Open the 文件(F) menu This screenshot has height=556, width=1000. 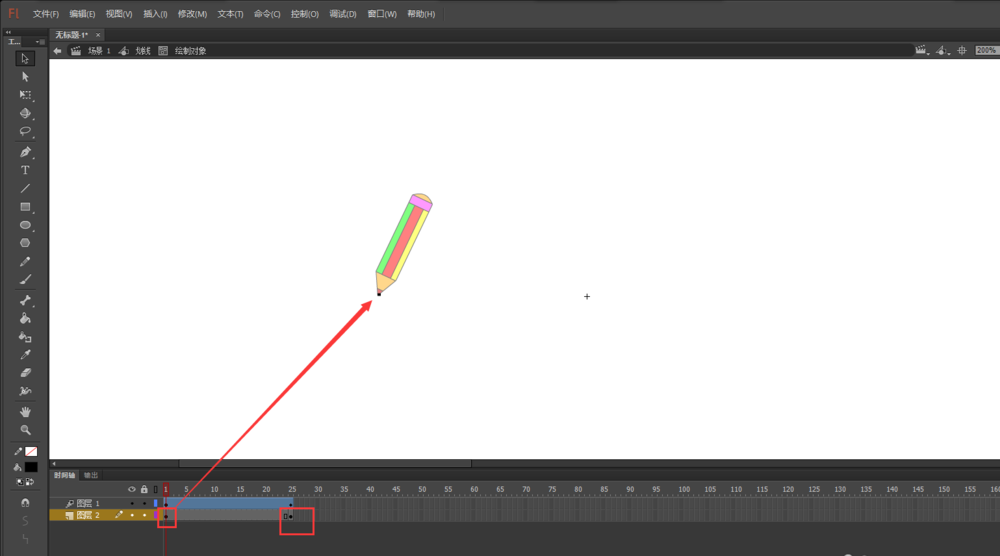pyautogui.click(x=45, y=14)
